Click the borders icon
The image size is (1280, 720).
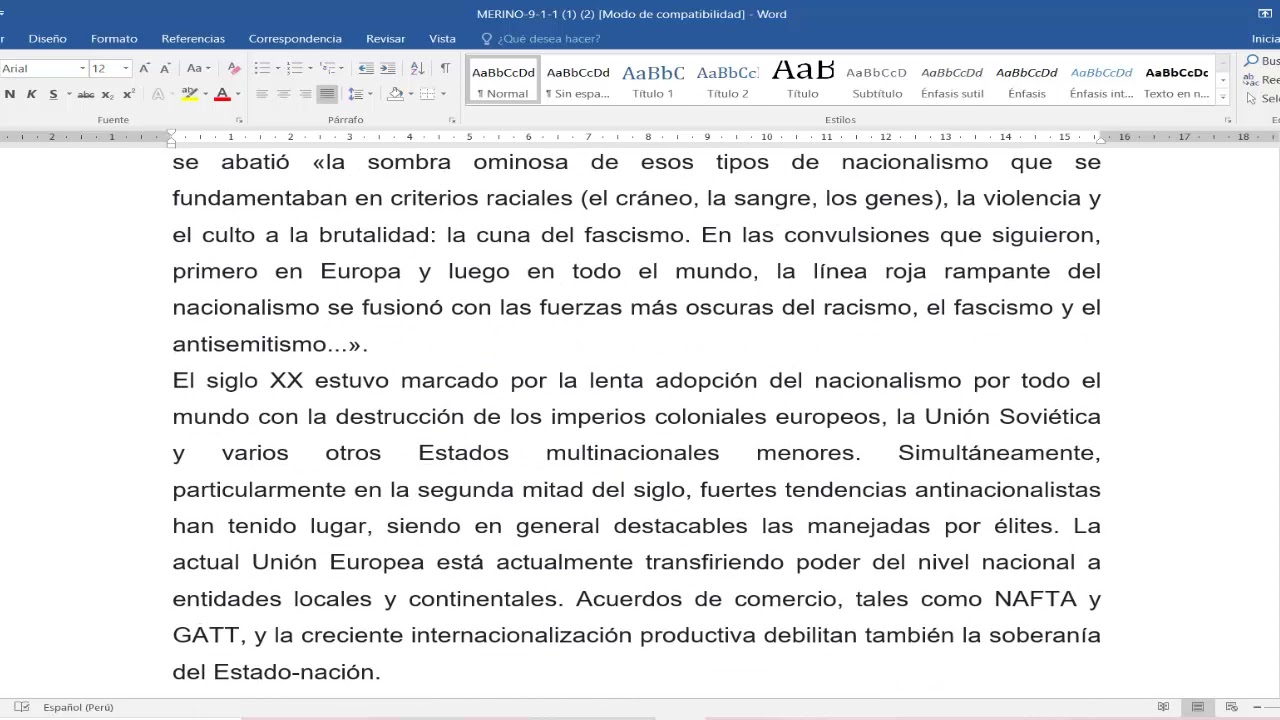tap(427, 94)
